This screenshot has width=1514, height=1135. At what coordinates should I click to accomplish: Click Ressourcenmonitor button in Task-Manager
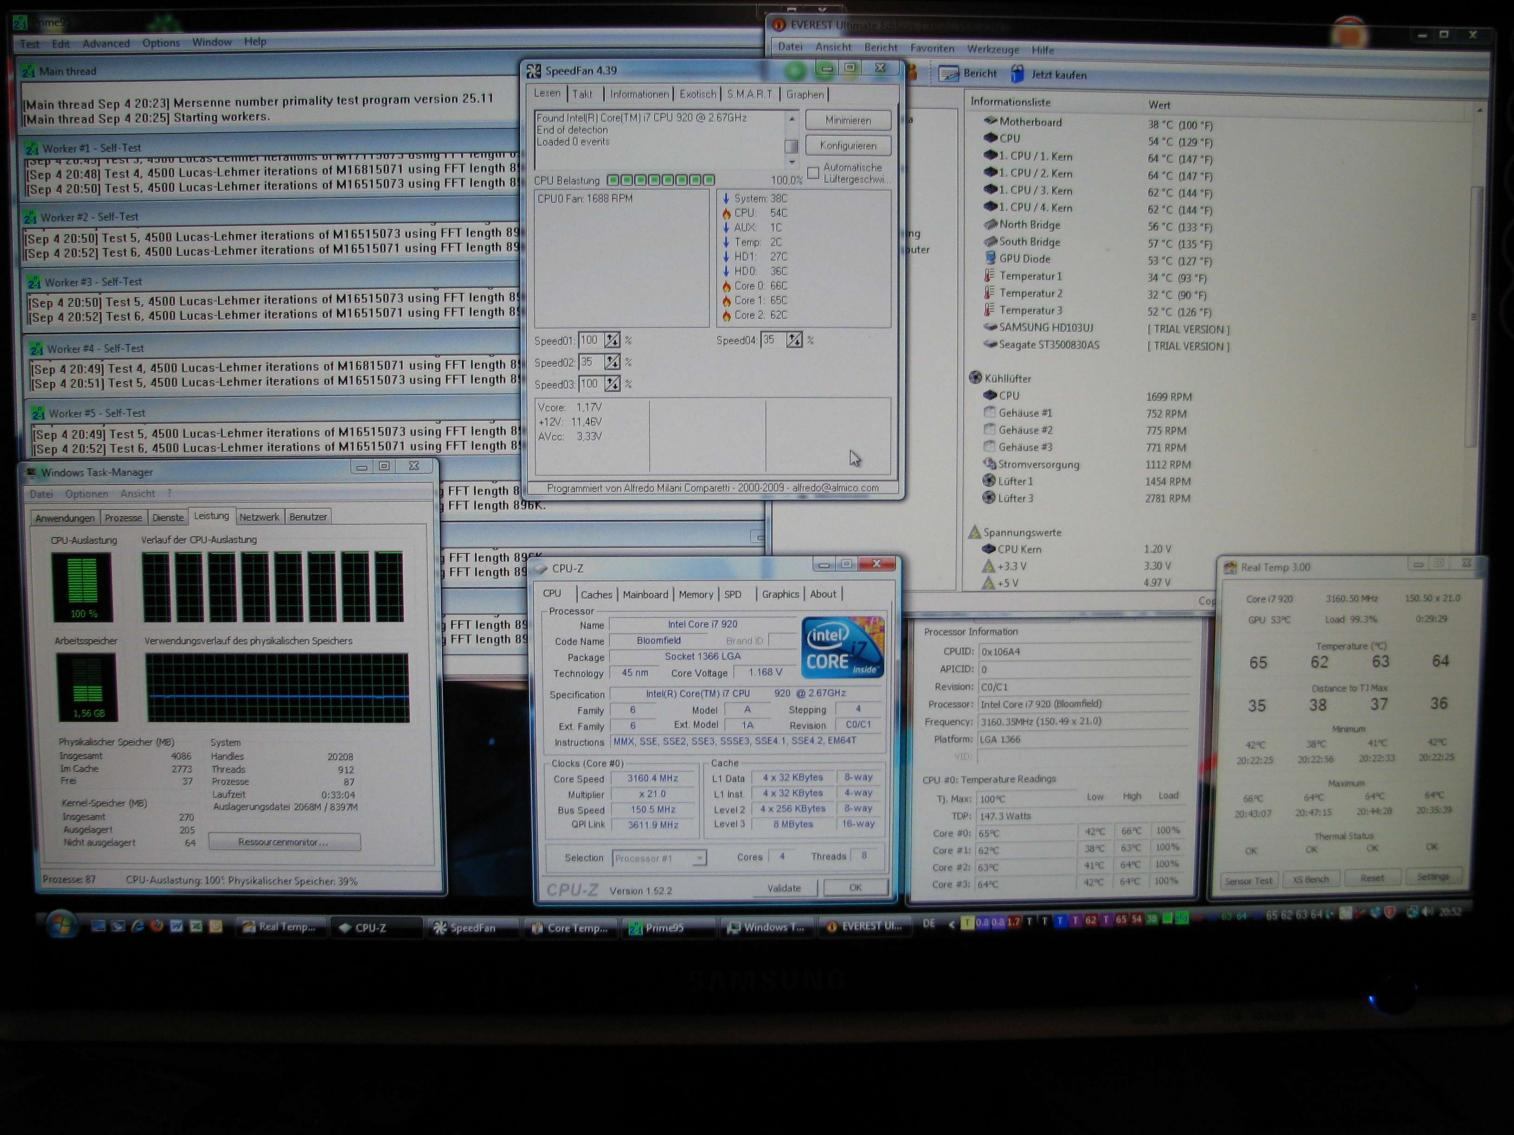tap(284, 842)
